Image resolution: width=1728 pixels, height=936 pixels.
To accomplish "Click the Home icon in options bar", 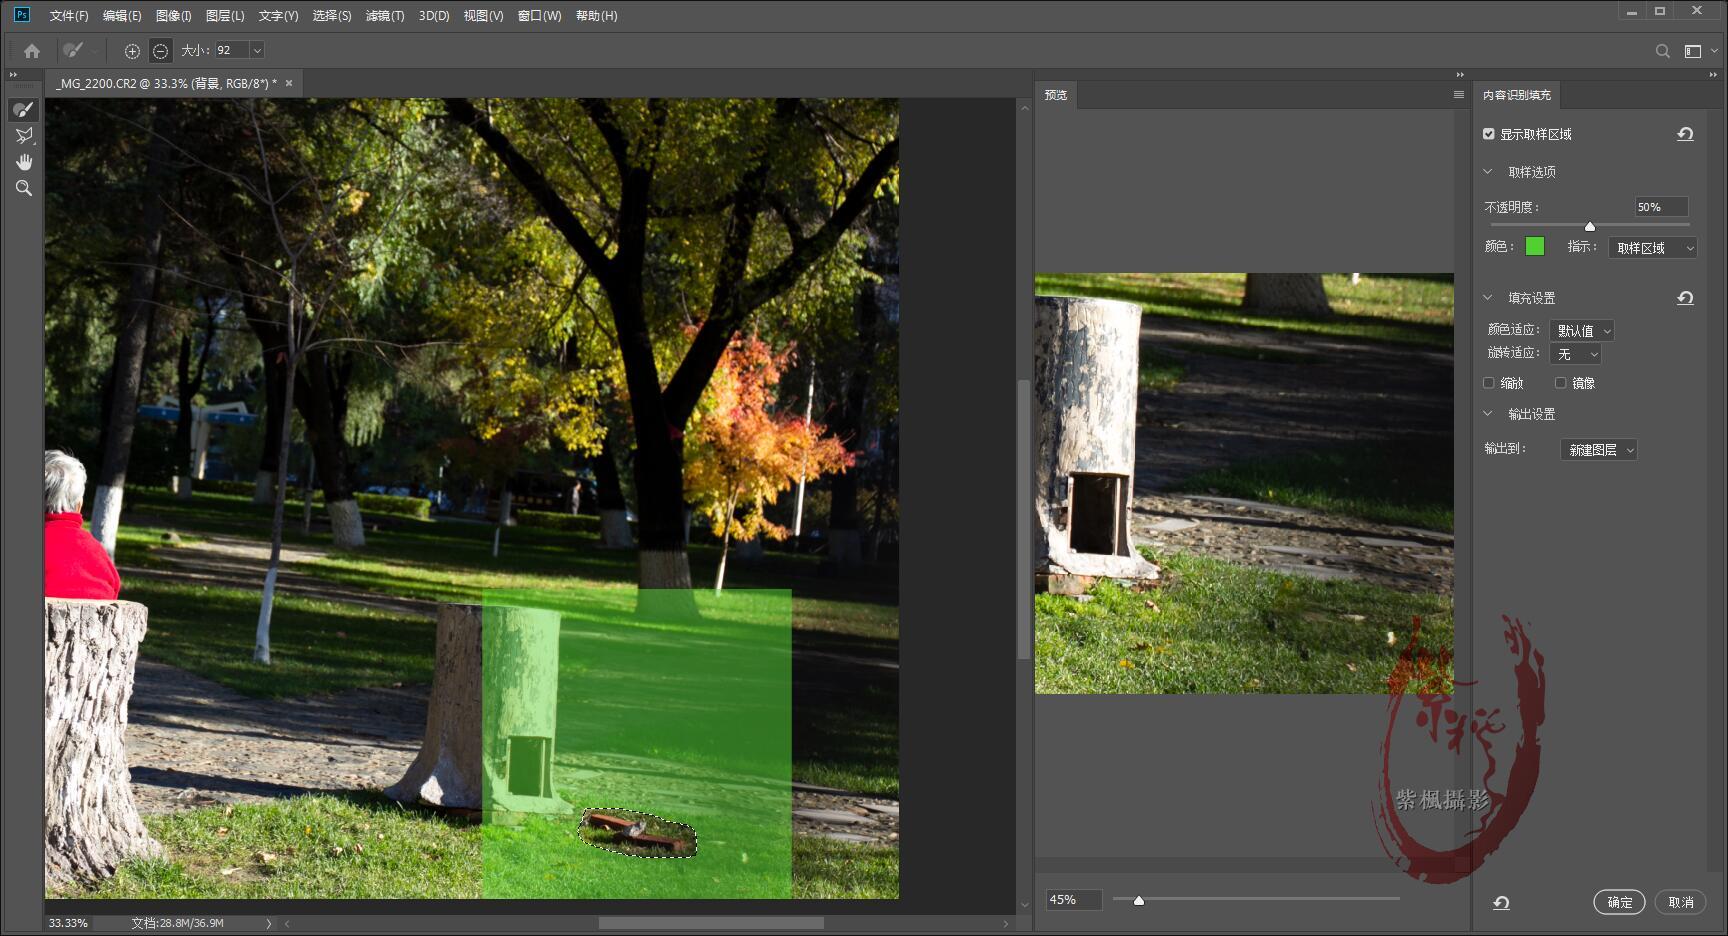I will (x=32, y=51).
